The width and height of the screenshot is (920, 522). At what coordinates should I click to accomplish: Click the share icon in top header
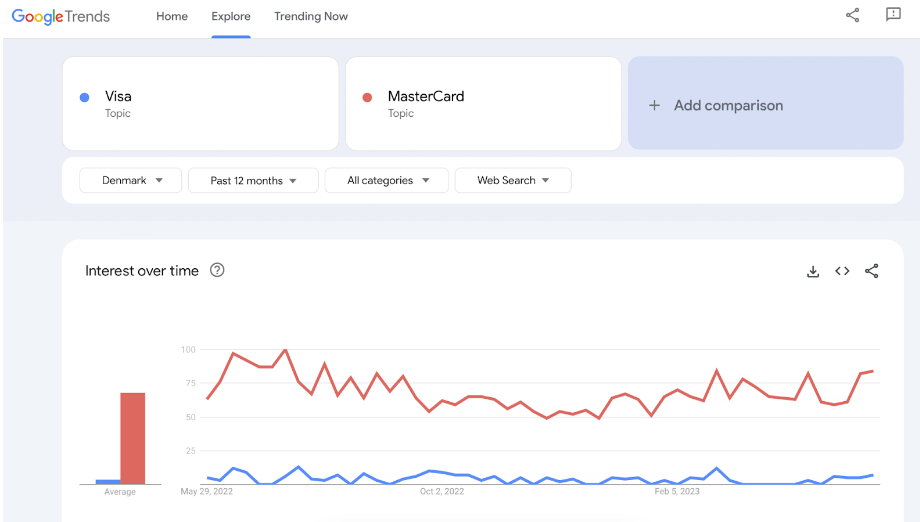852,15
